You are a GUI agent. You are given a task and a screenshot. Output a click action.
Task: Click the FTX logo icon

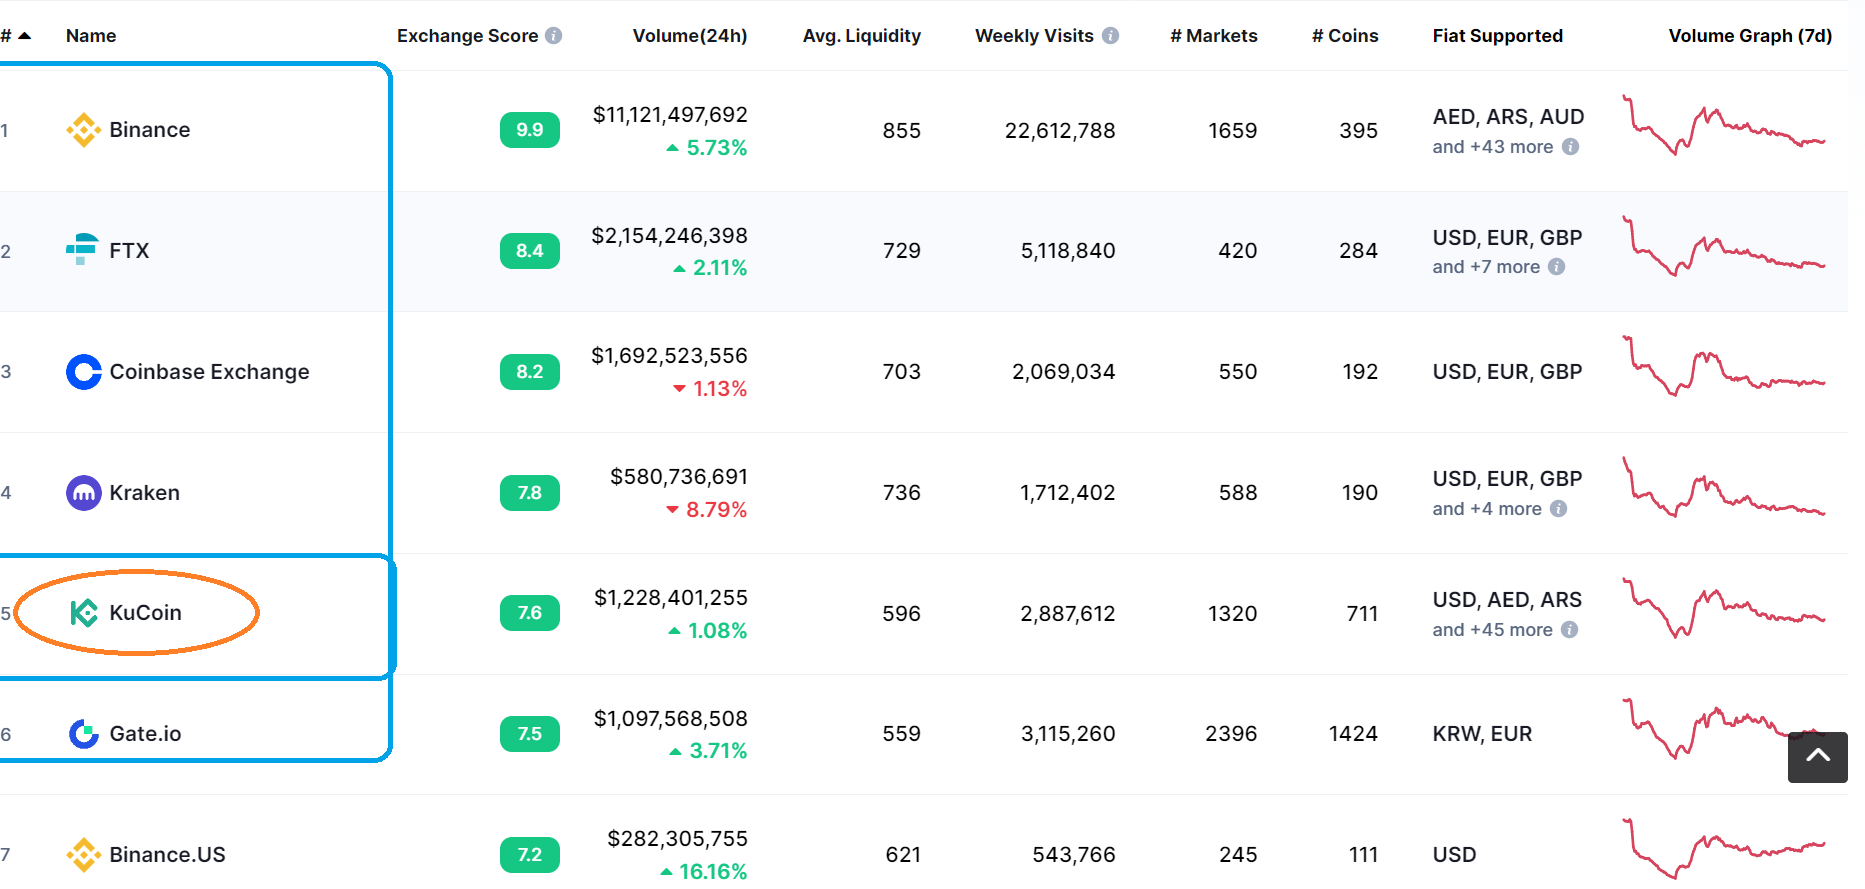point(82,250)
